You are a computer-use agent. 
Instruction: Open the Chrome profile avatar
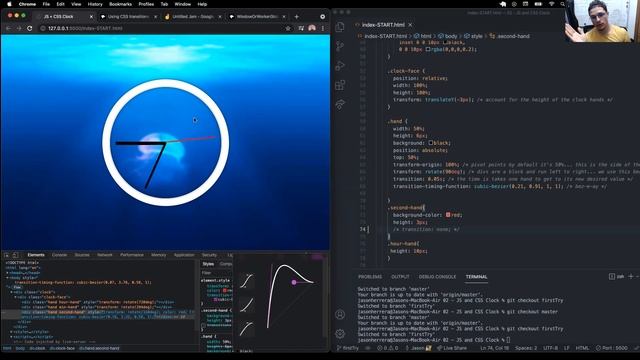(312, 28)
